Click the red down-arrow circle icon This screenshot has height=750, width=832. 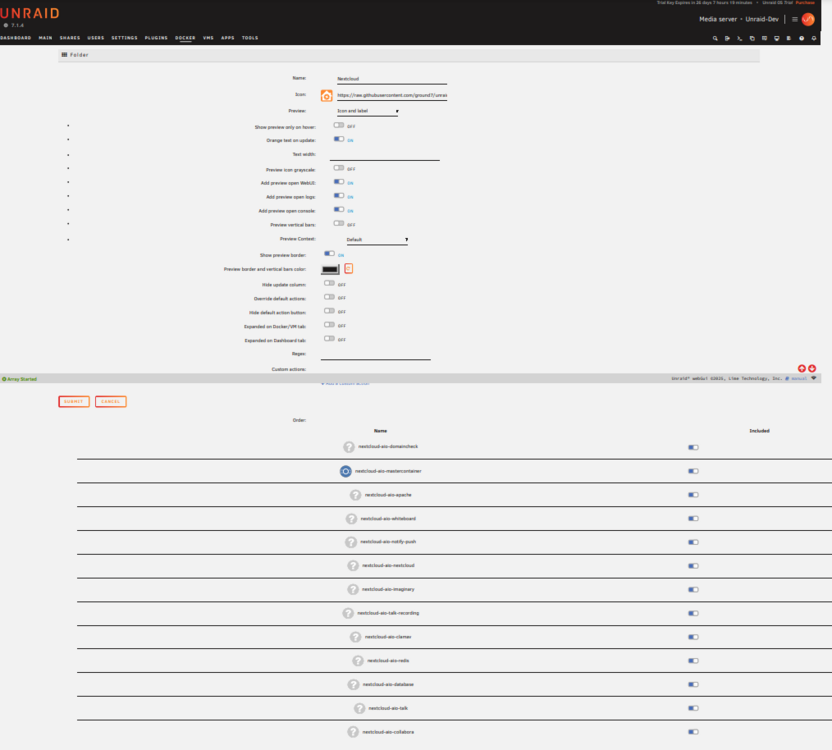812,368
